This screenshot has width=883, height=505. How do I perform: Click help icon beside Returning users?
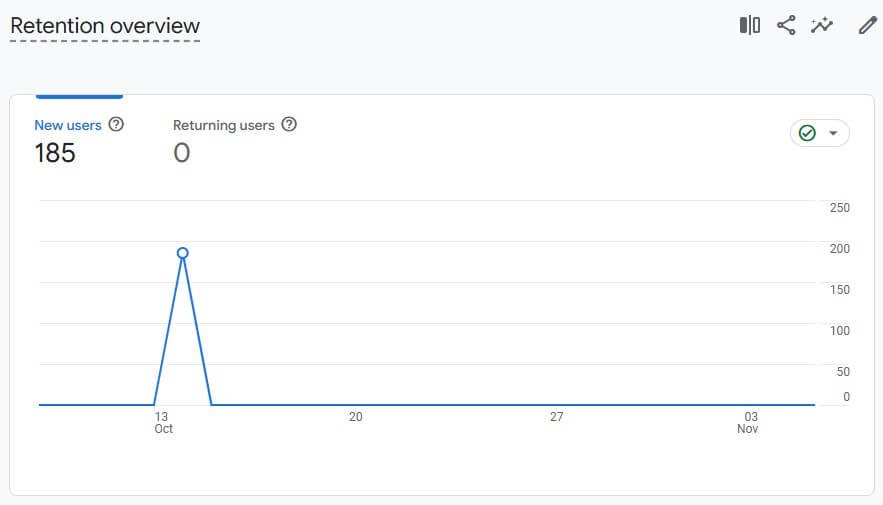click(289, 125)
